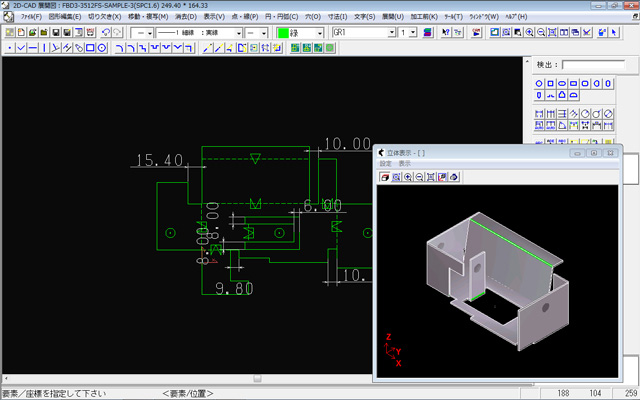This screenshot has width=640, height=400.
Task: Click the zoom out icon in 3D view window
Action: [419, 177]
